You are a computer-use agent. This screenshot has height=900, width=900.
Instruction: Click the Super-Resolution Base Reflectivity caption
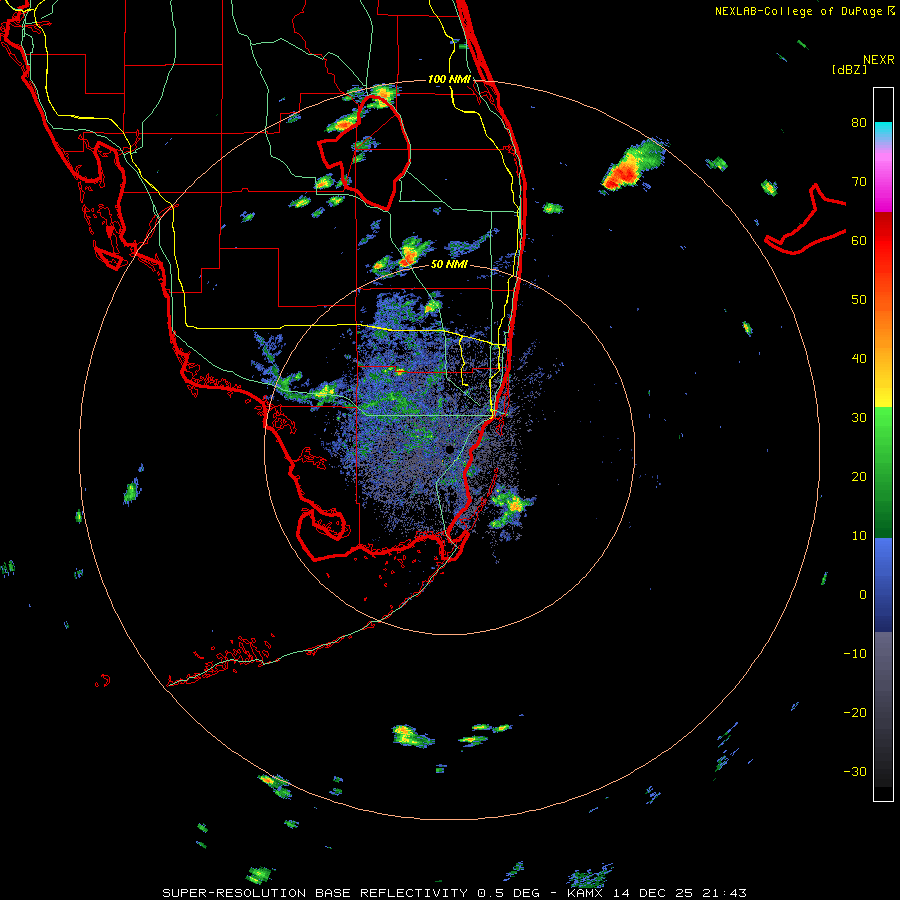455,893
